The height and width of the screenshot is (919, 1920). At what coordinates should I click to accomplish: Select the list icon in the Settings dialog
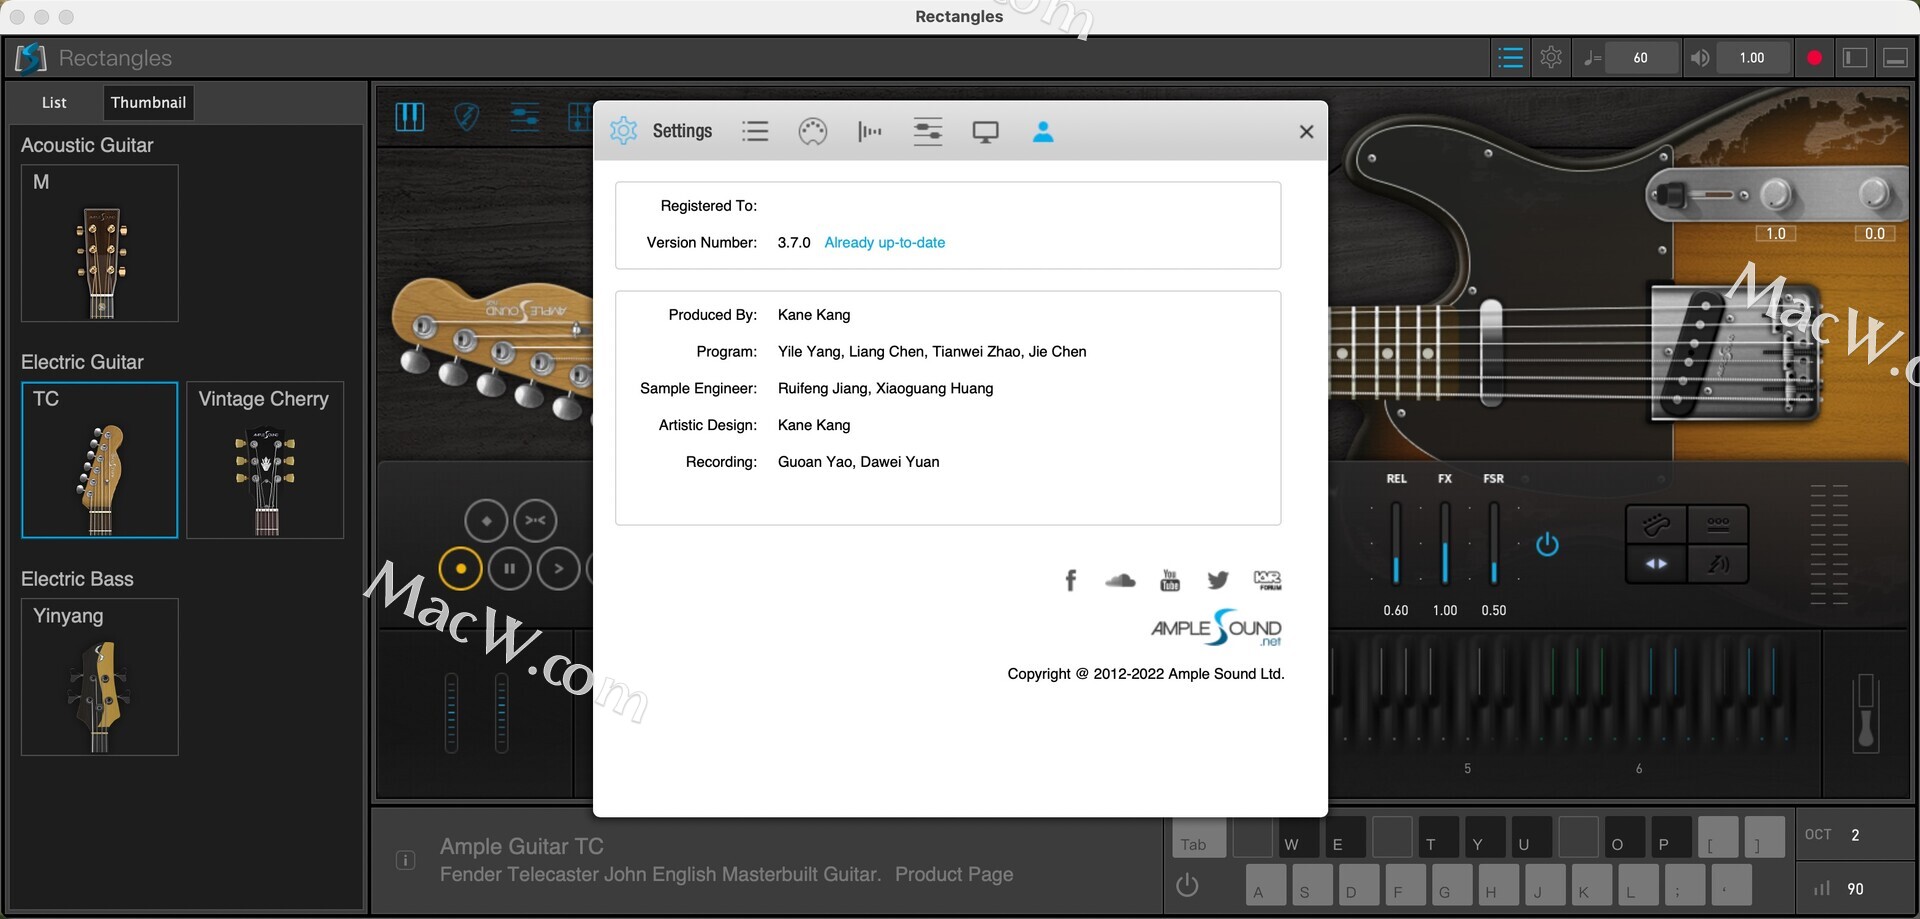point(755,131)
